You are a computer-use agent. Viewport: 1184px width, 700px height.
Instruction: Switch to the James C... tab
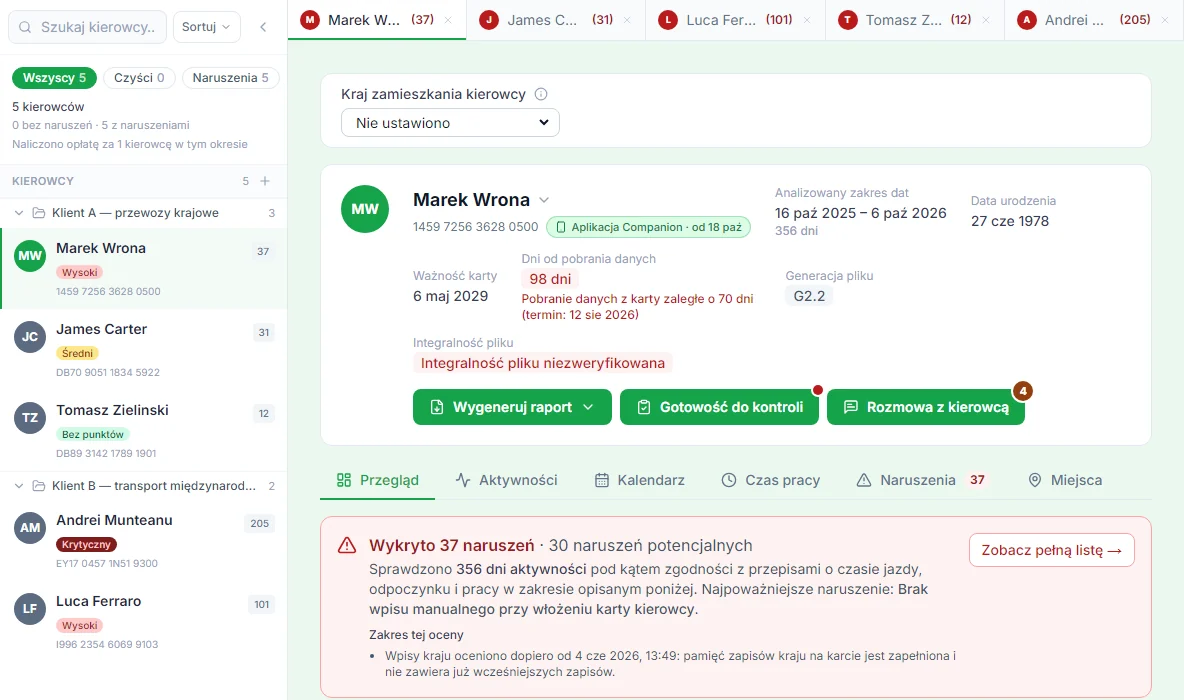(557, 20)
